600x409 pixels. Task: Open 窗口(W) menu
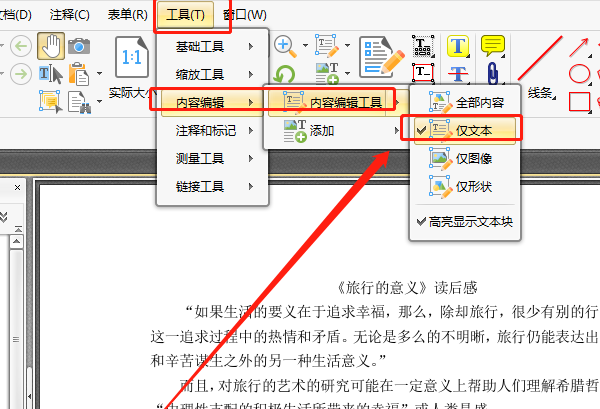(x=245, y=15)
